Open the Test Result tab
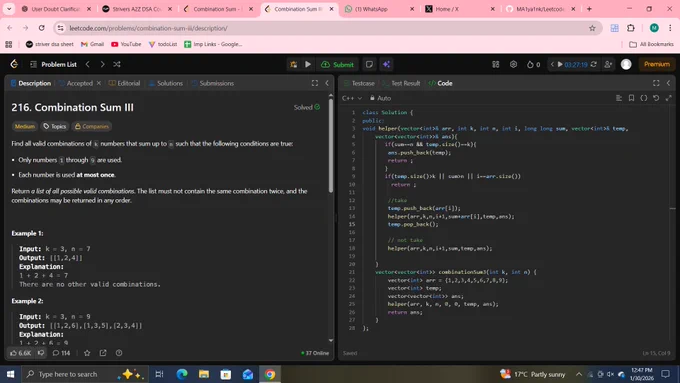 401,83
